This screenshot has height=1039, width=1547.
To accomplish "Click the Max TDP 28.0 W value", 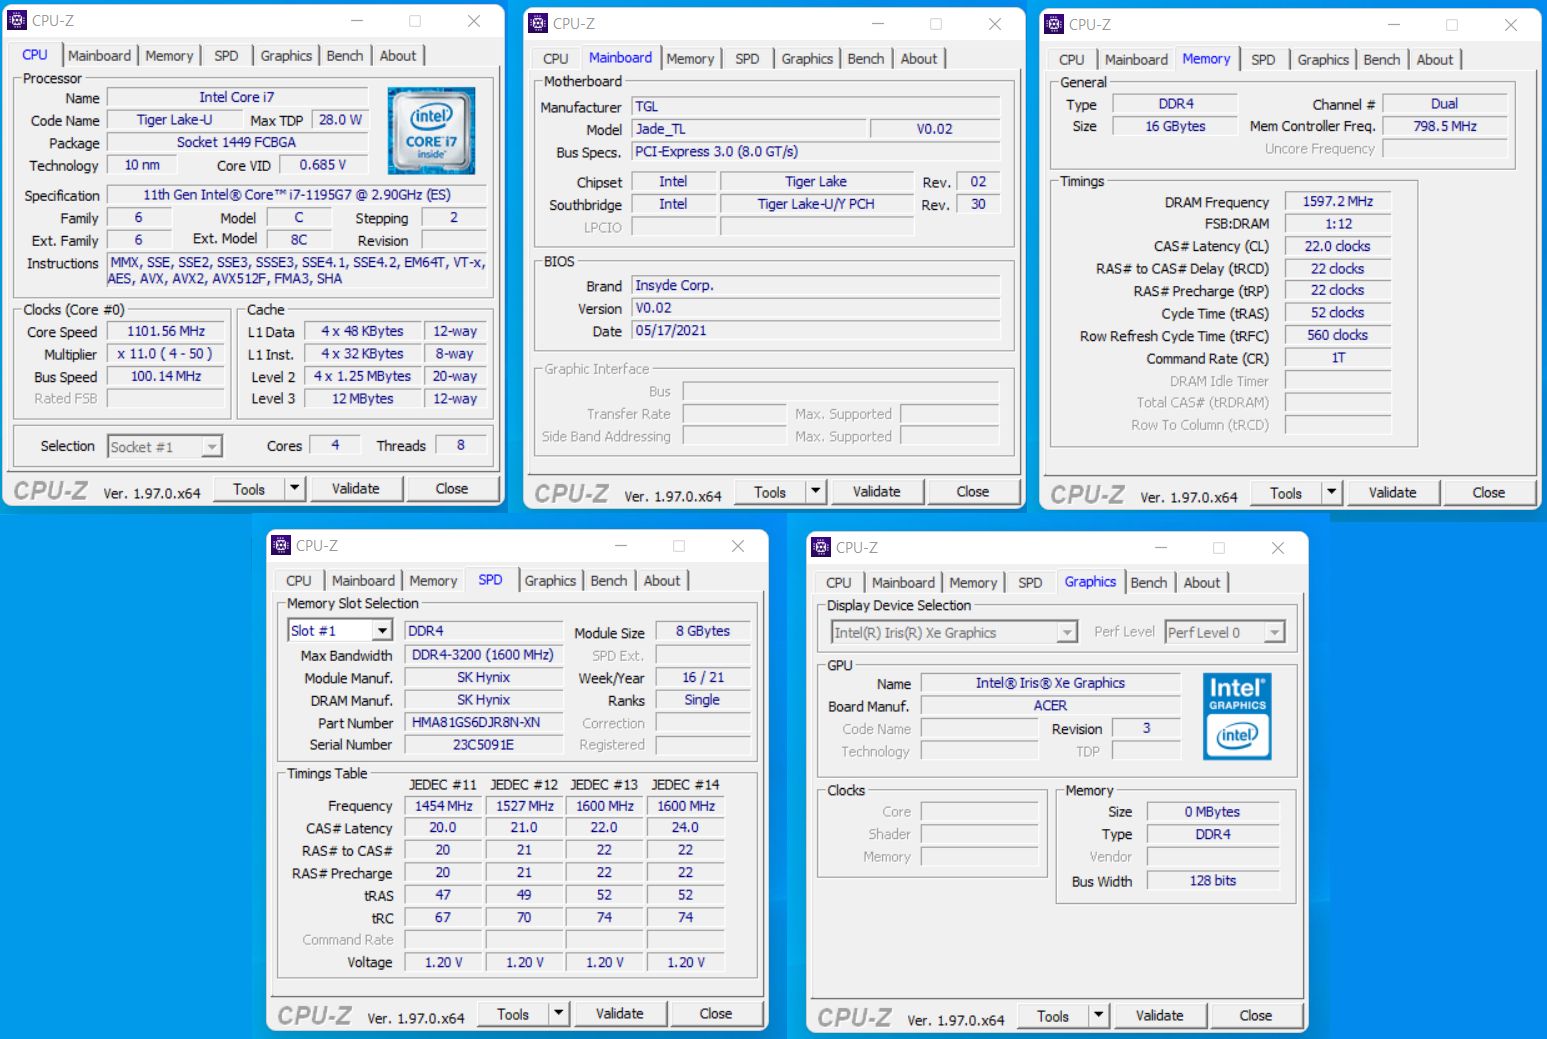I will tap(340, 119).
